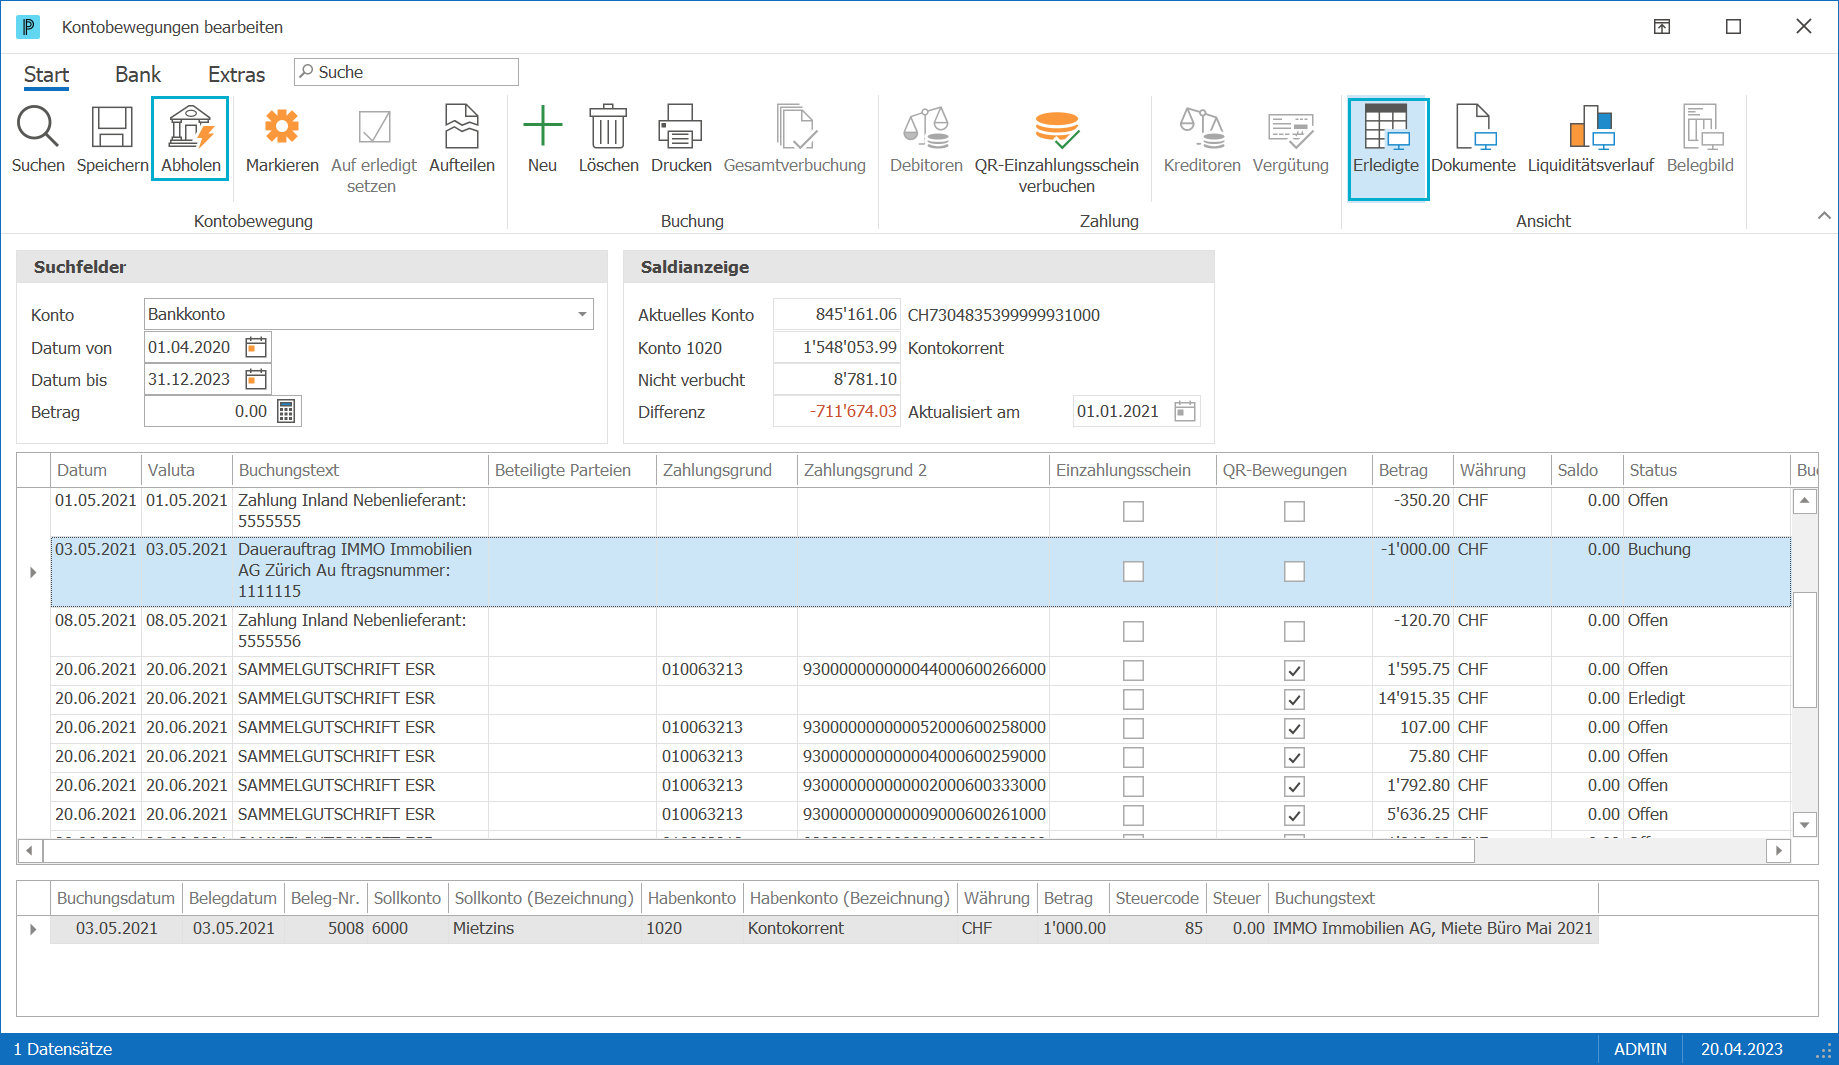Open calendar for Datum von
This screenshot has height=1065, width=1839.
256,347
